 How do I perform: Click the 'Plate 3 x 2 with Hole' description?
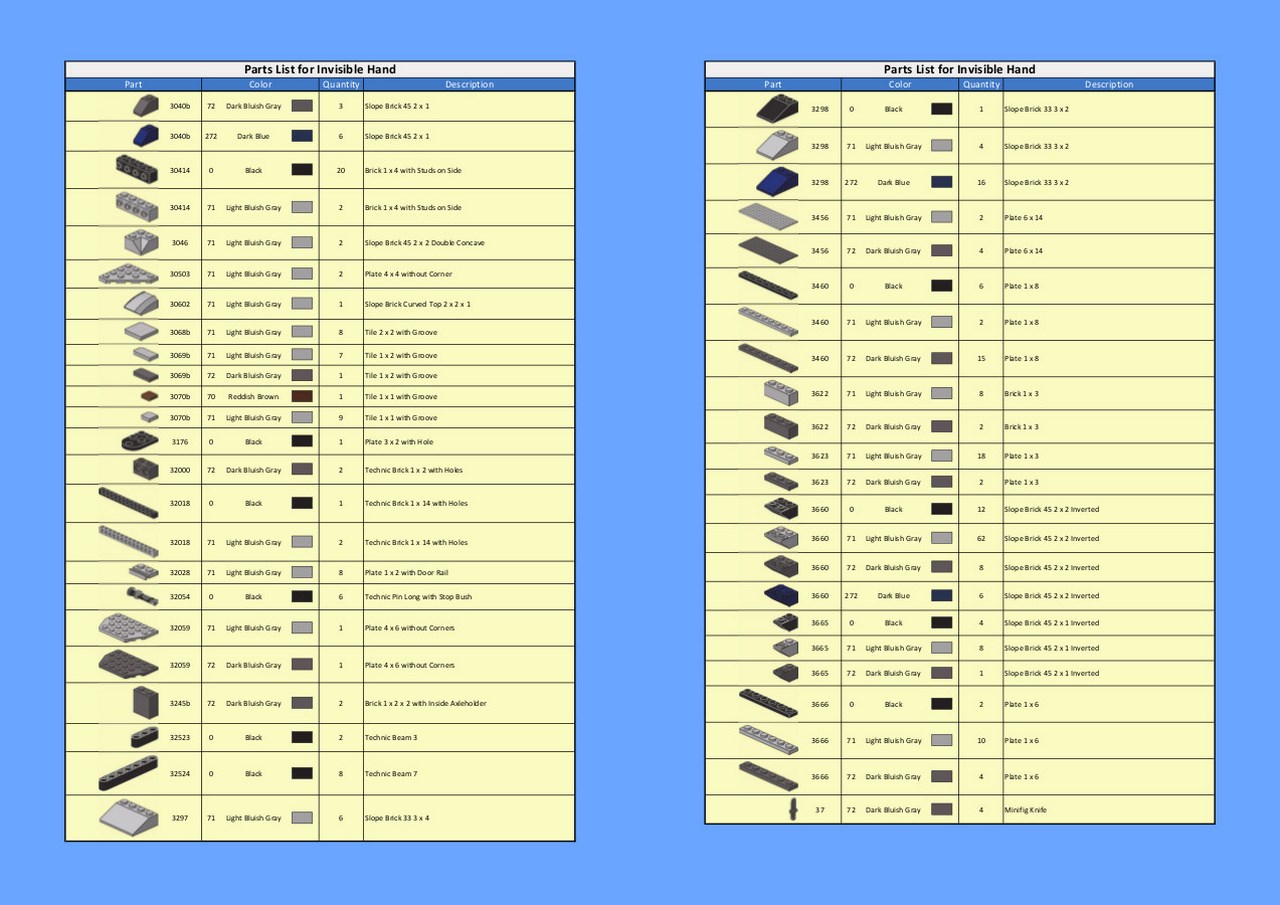coord(398,442)
